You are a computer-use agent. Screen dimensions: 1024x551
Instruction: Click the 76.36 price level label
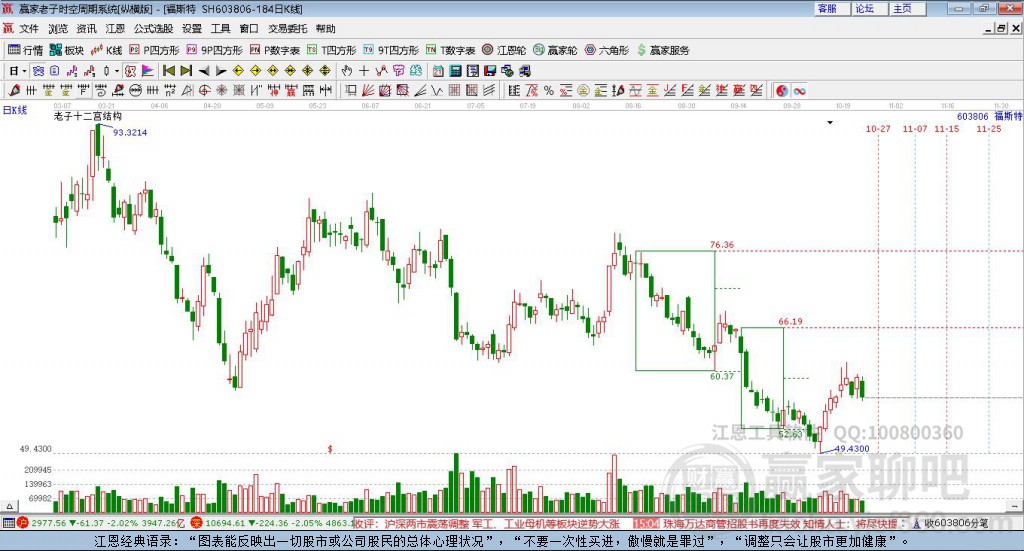[722, 245]
